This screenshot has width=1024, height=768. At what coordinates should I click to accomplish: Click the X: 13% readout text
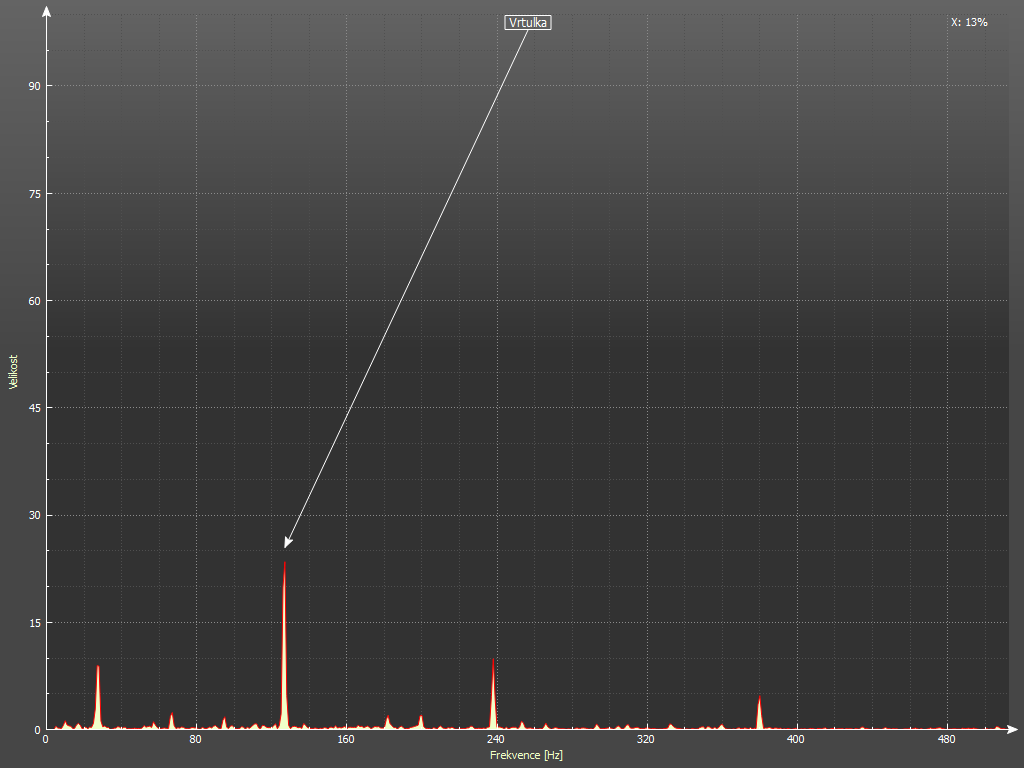[x=969, y=22]
